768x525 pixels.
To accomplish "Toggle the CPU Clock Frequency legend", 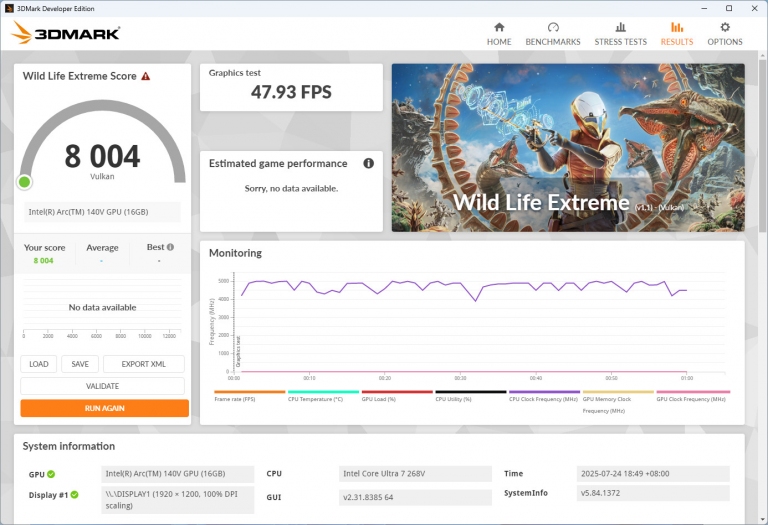I will pyautogui.click(x=544, y=396).
